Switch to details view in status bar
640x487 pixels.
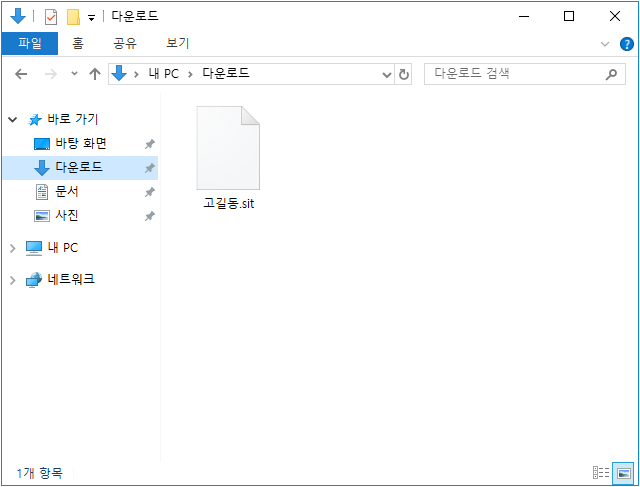click(601, 473)
